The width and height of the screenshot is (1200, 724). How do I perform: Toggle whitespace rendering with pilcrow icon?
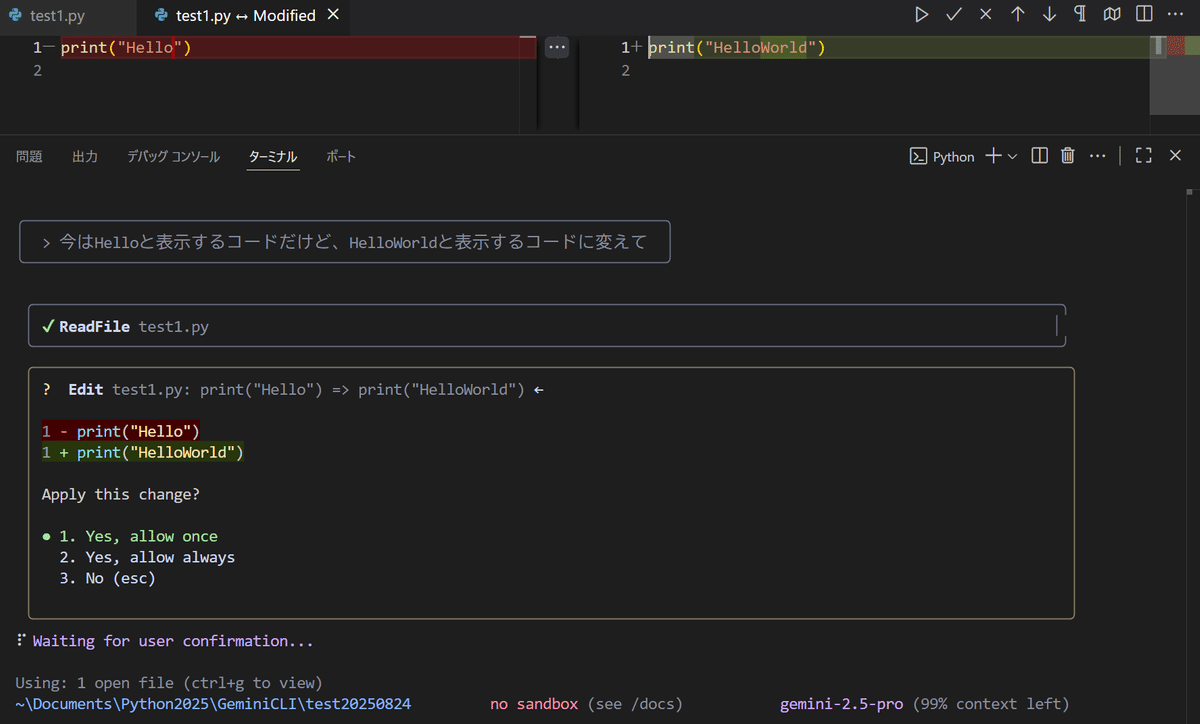tap(1080, 14)
